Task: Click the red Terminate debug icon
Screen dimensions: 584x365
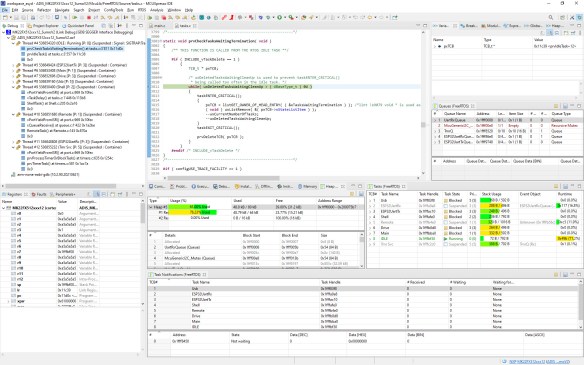Action: [x=89, y=18]
